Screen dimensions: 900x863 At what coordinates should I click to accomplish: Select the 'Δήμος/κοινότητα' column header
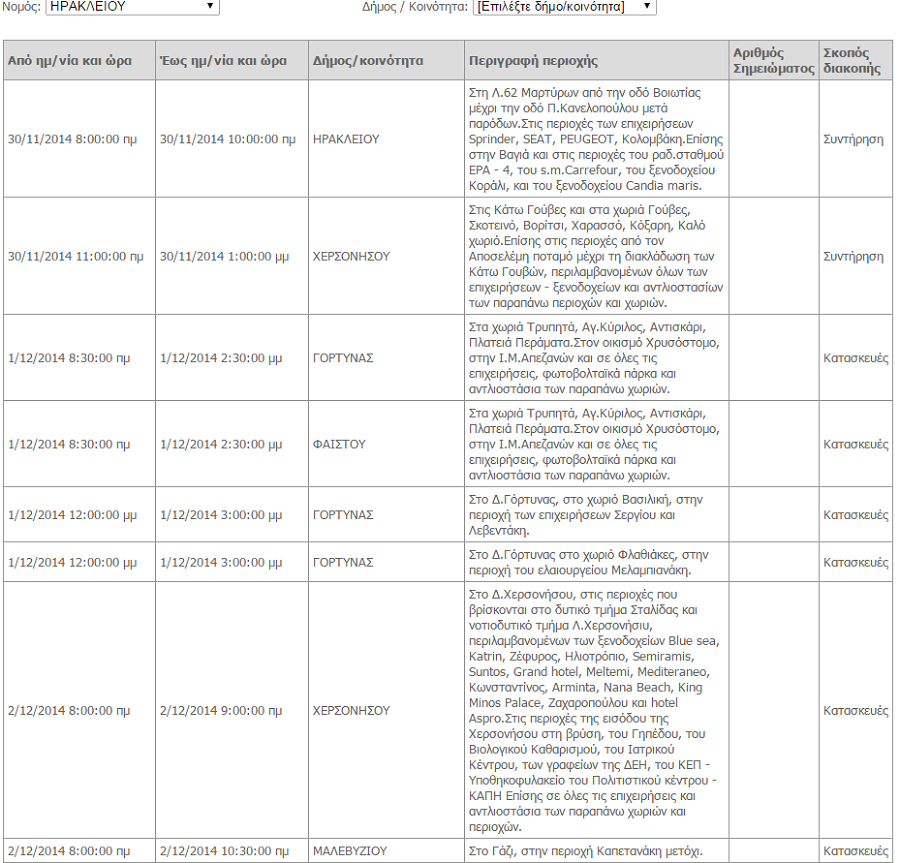tap(368, 61)
